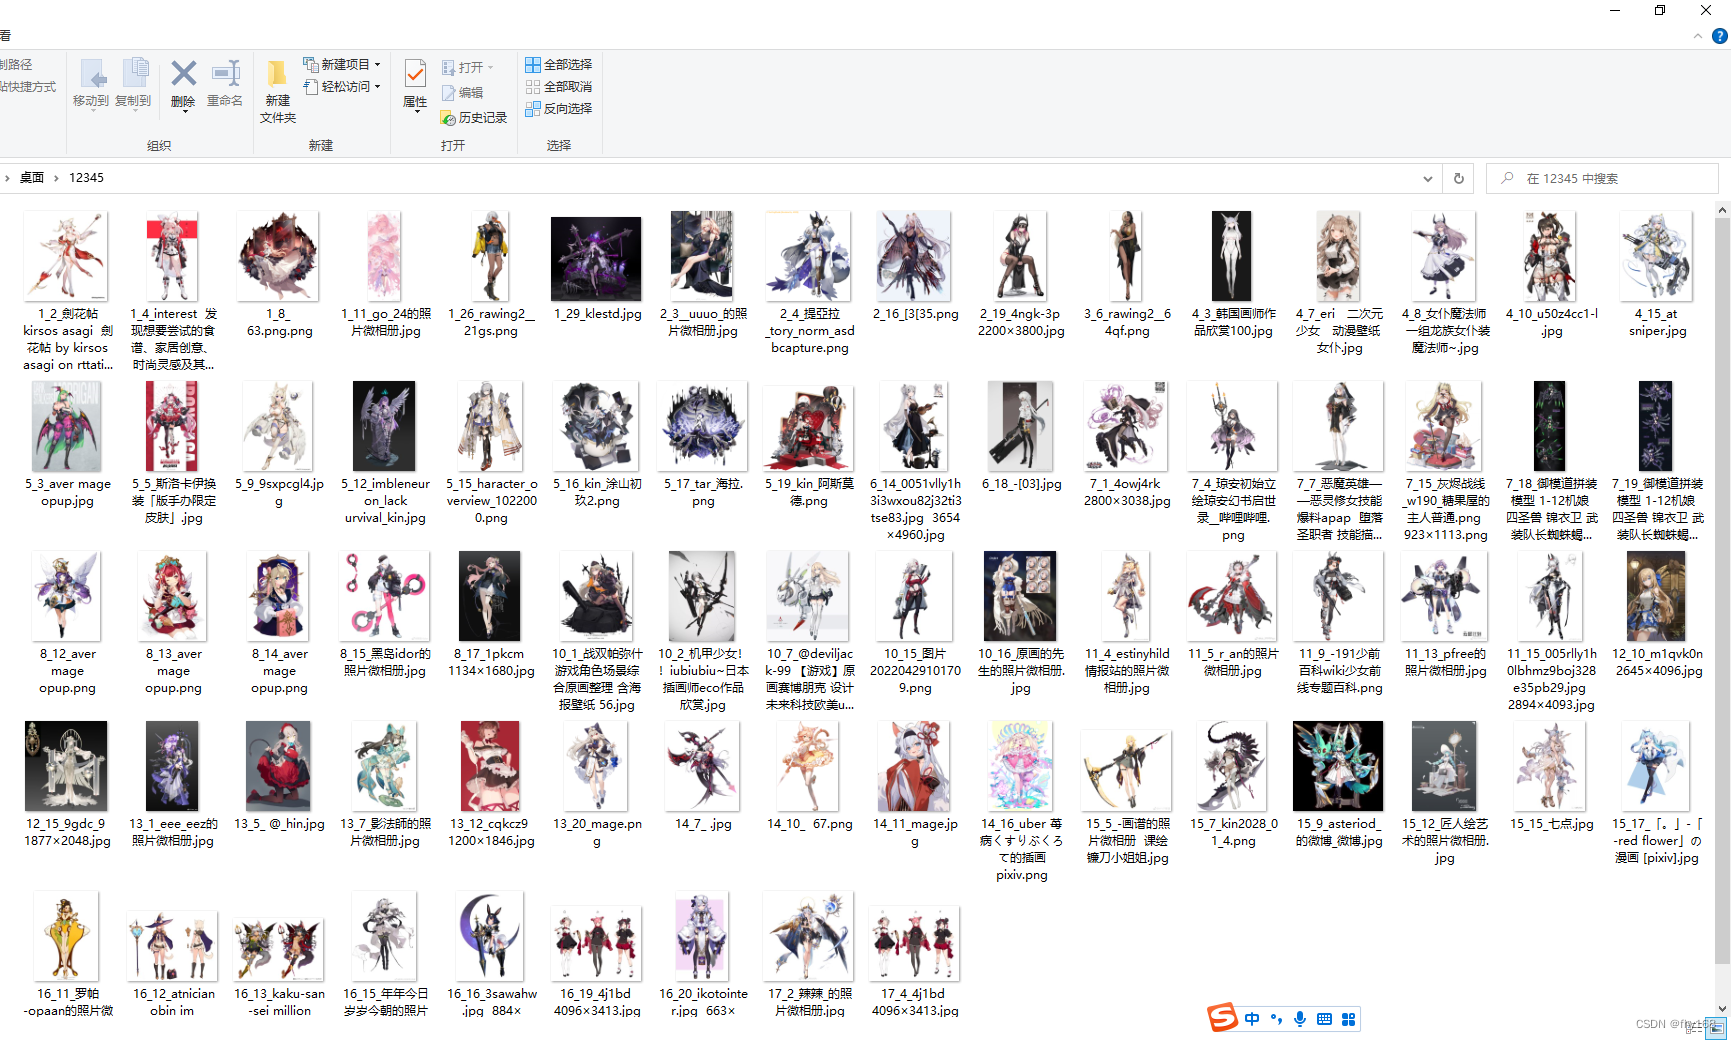This screenshot has height=1040, width=1731.
Task: Click the search magnifier icon in the search box
Action: (x=1507, y=178)
